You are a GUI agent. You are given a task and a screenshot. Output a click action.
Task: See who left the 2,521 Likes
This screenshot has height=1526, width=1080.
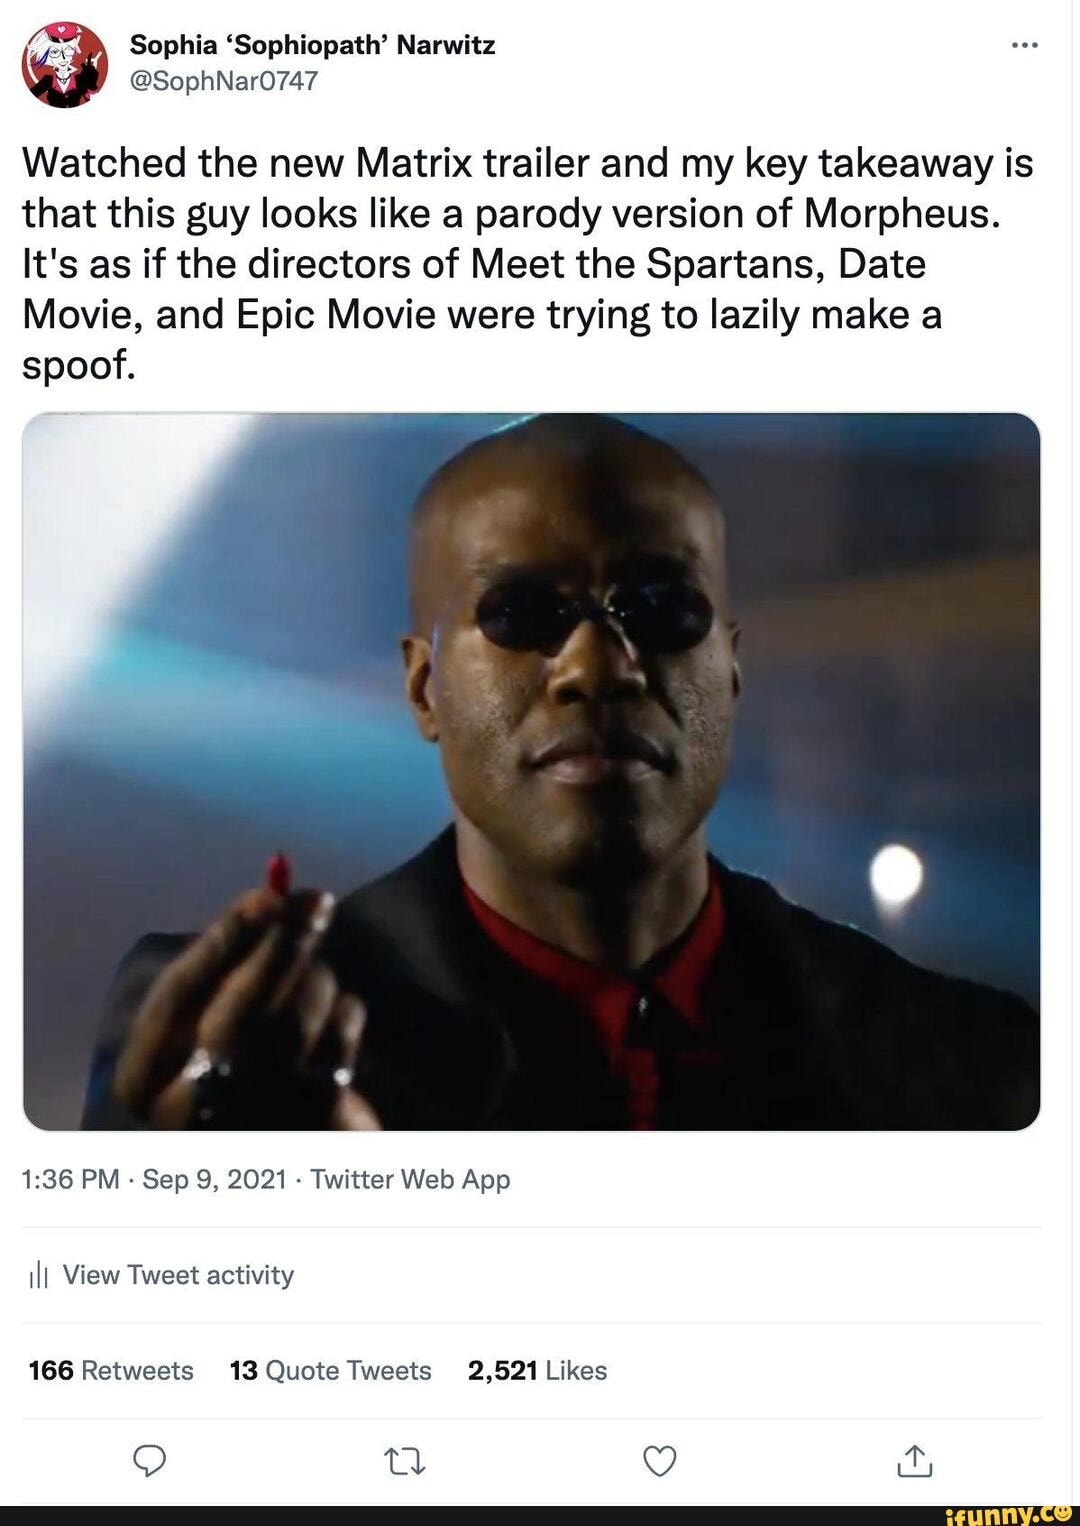(x=537, y=1370)
